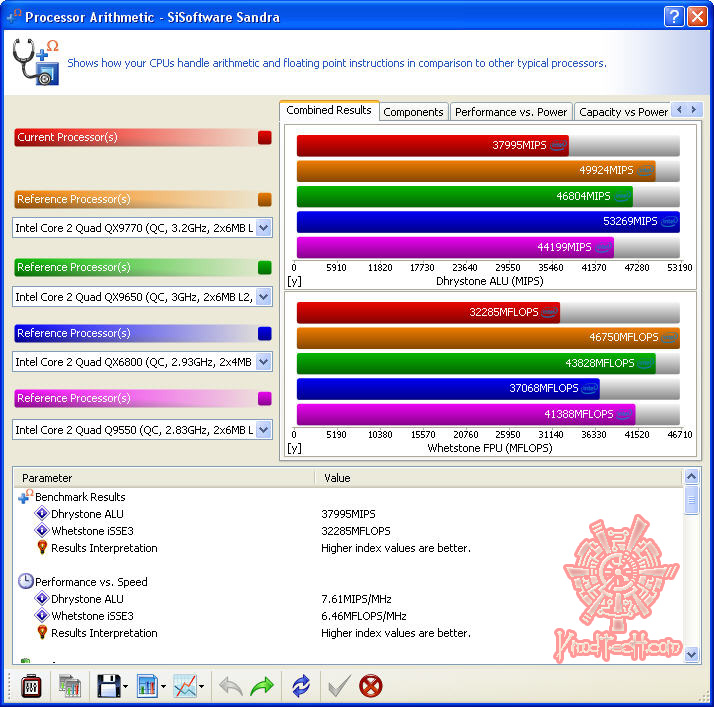Click the orange 46750MFLOPS Whetstone bar
The width and height of the screenshot is (714, 707).
[x=488, y=337]
